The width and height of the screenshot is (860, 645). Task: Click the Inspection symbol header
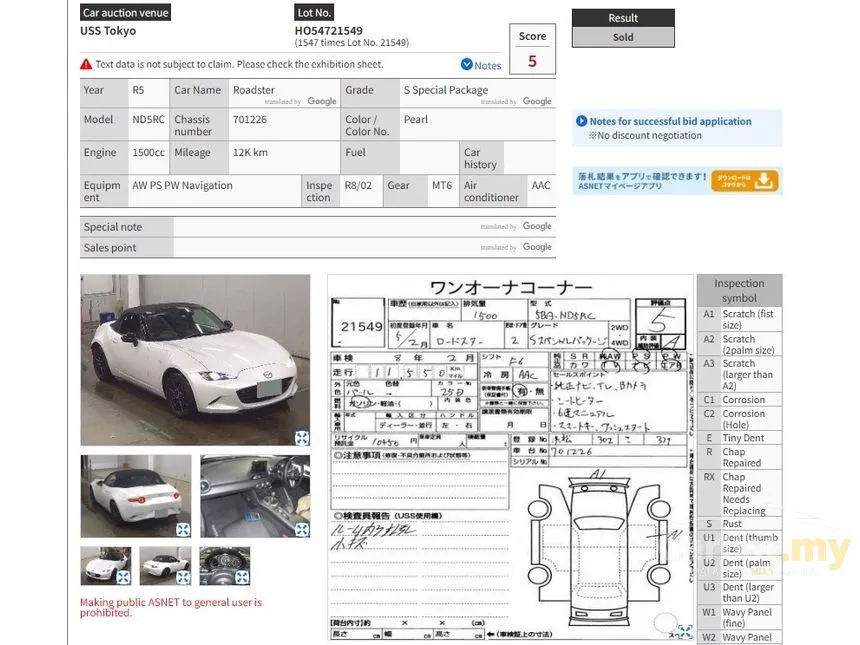pos(739,291)
